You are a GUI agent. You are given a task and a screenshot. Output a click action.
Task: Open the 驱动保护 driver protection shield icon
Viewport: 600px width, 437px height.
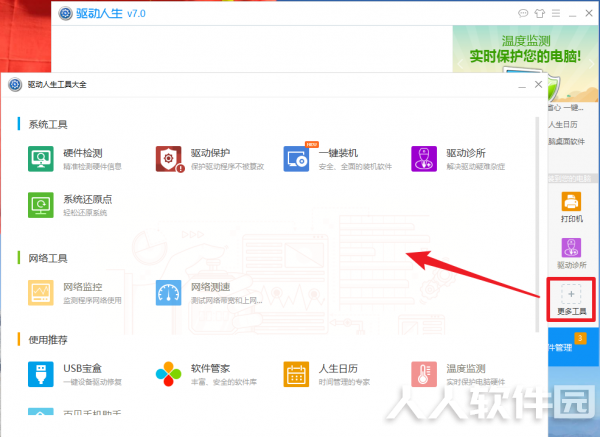click(x=169, y=159)
